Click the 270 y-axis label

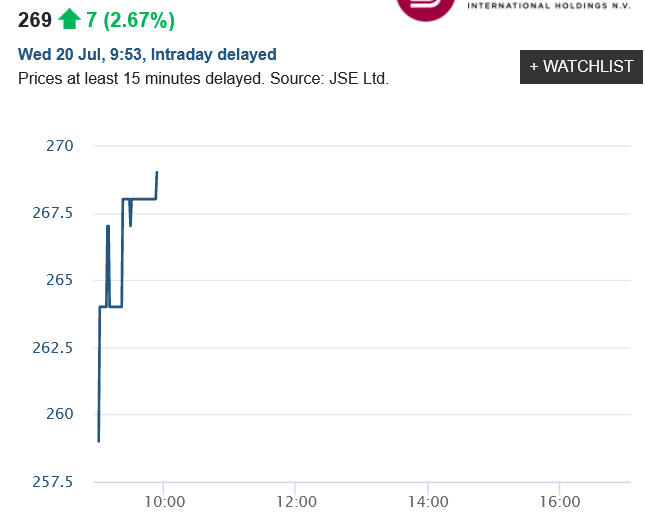(60, 146)
